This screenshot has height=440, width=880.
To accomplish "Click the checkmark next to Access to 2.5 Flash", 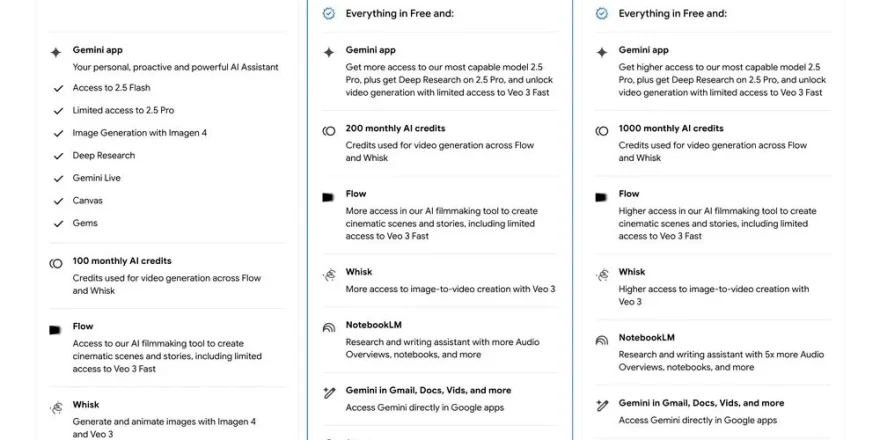I will pos(58,88).
